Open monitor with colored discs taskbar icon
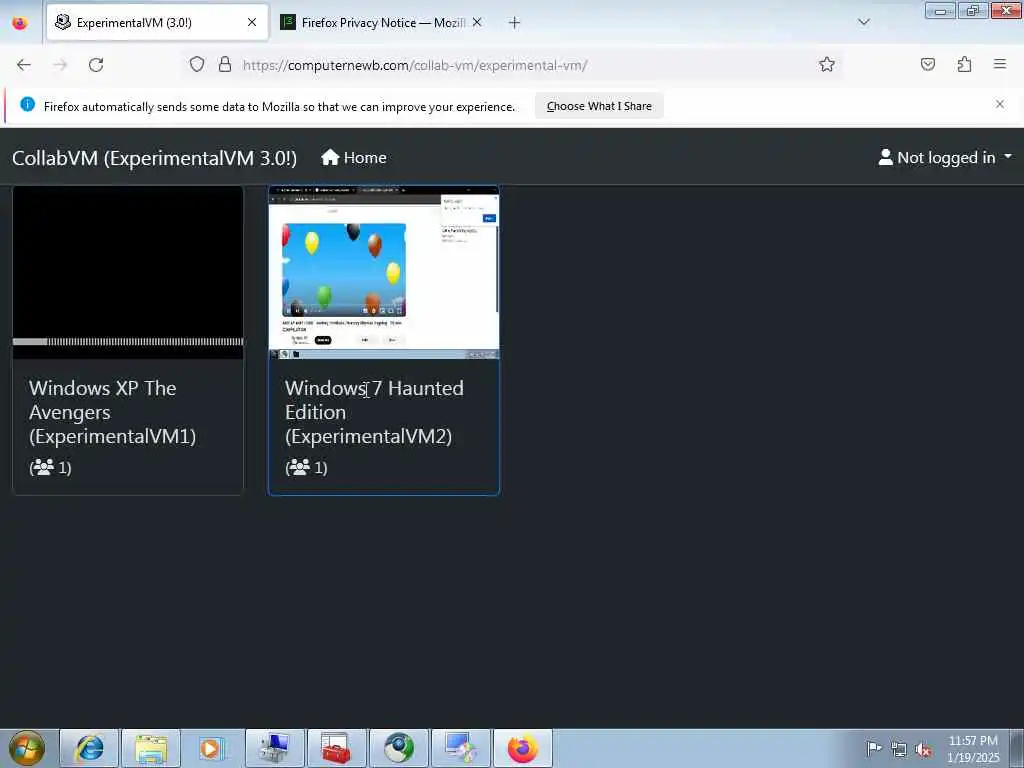The height and width of the screenshot is (768, 1024). pyautogui.click(x=460, y=748)
